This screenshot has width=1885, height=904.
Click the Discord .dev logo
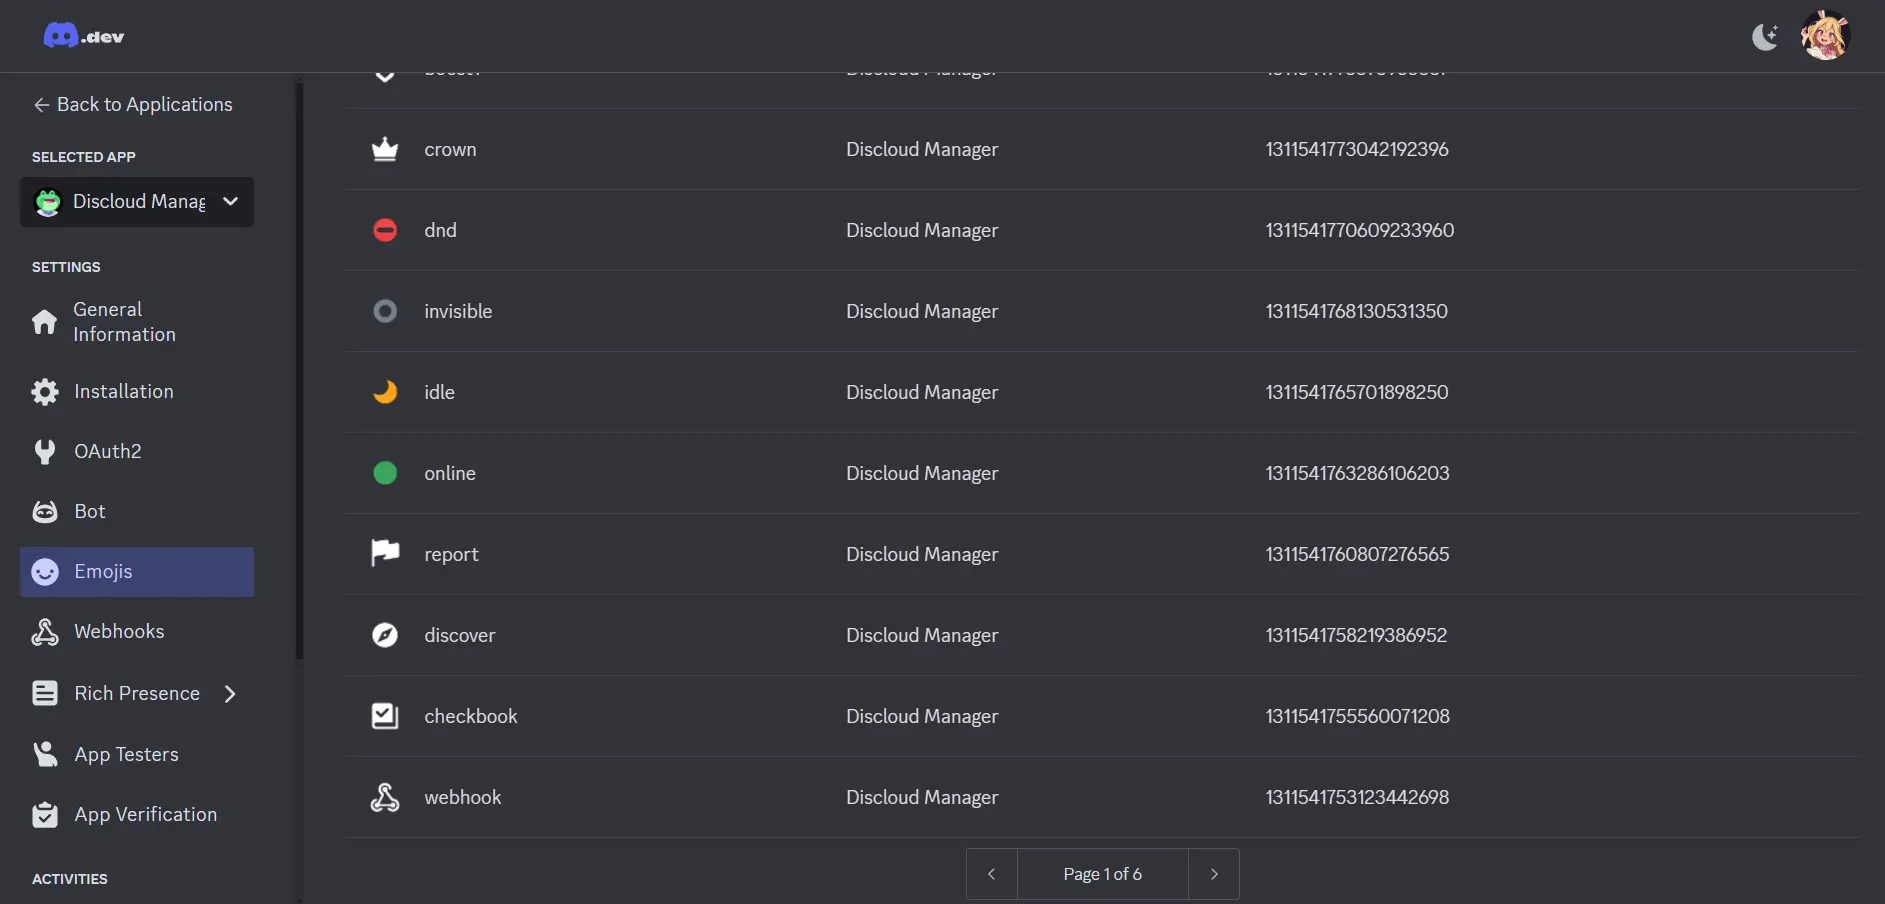pyautogui.click(x=84, y=36)
